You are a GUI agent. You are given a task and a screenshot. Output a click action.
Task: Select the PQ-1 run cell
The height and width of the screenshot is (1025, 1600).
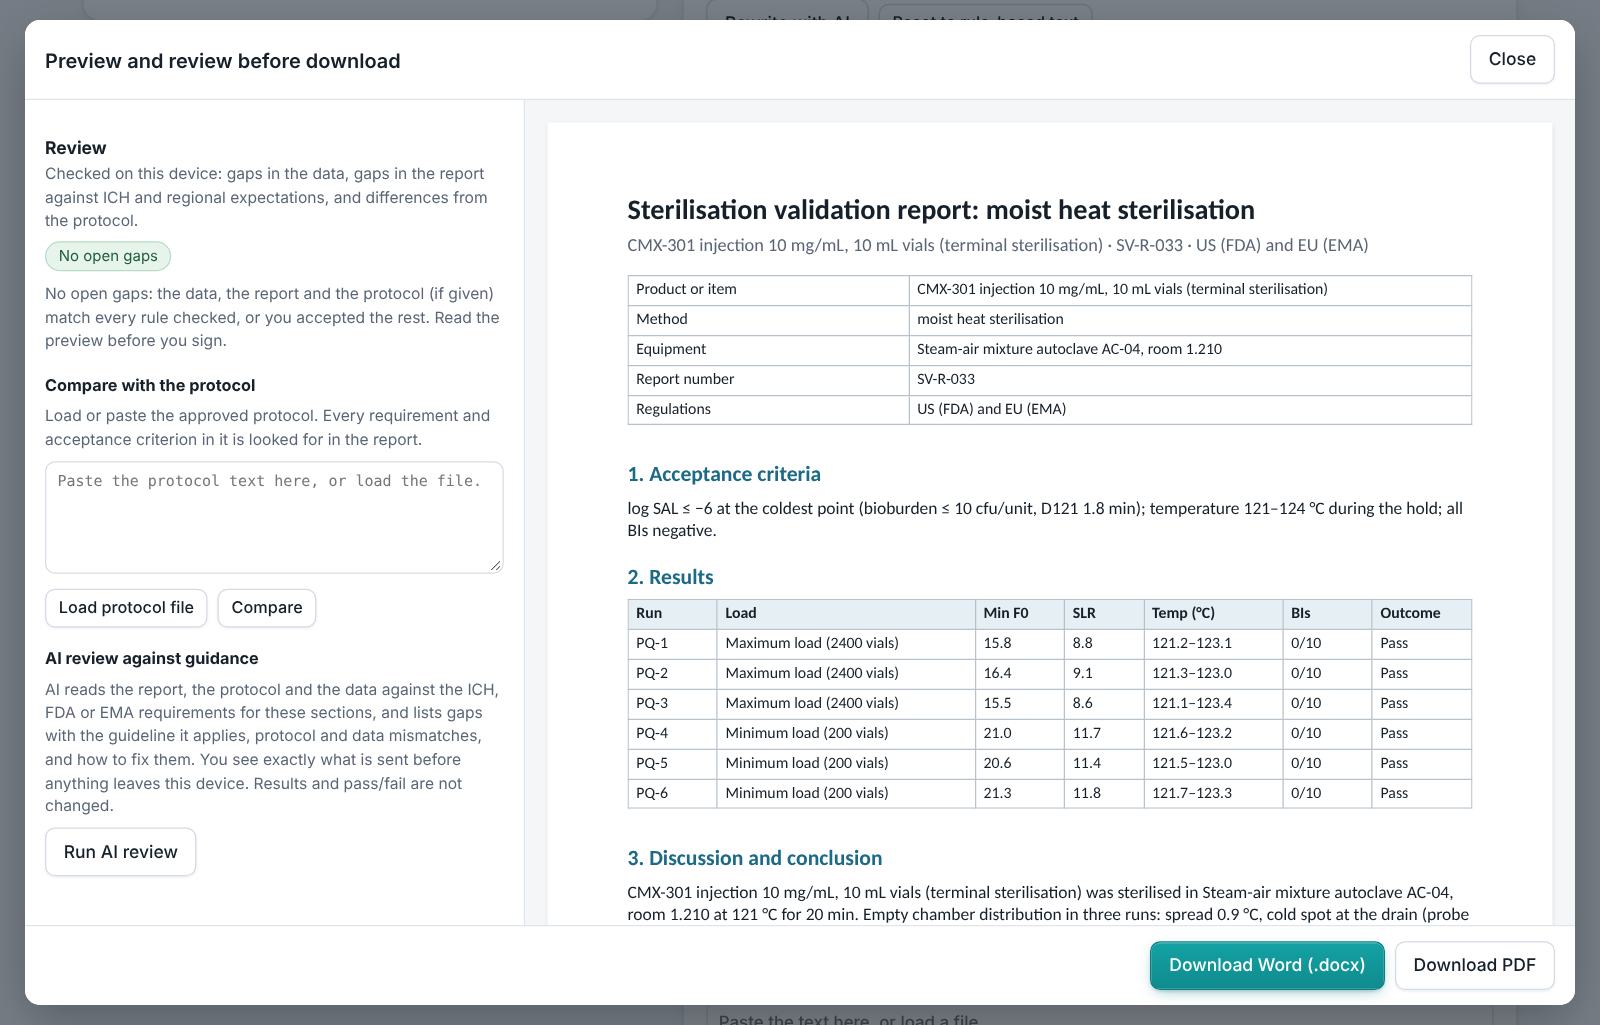click(672, 643)
